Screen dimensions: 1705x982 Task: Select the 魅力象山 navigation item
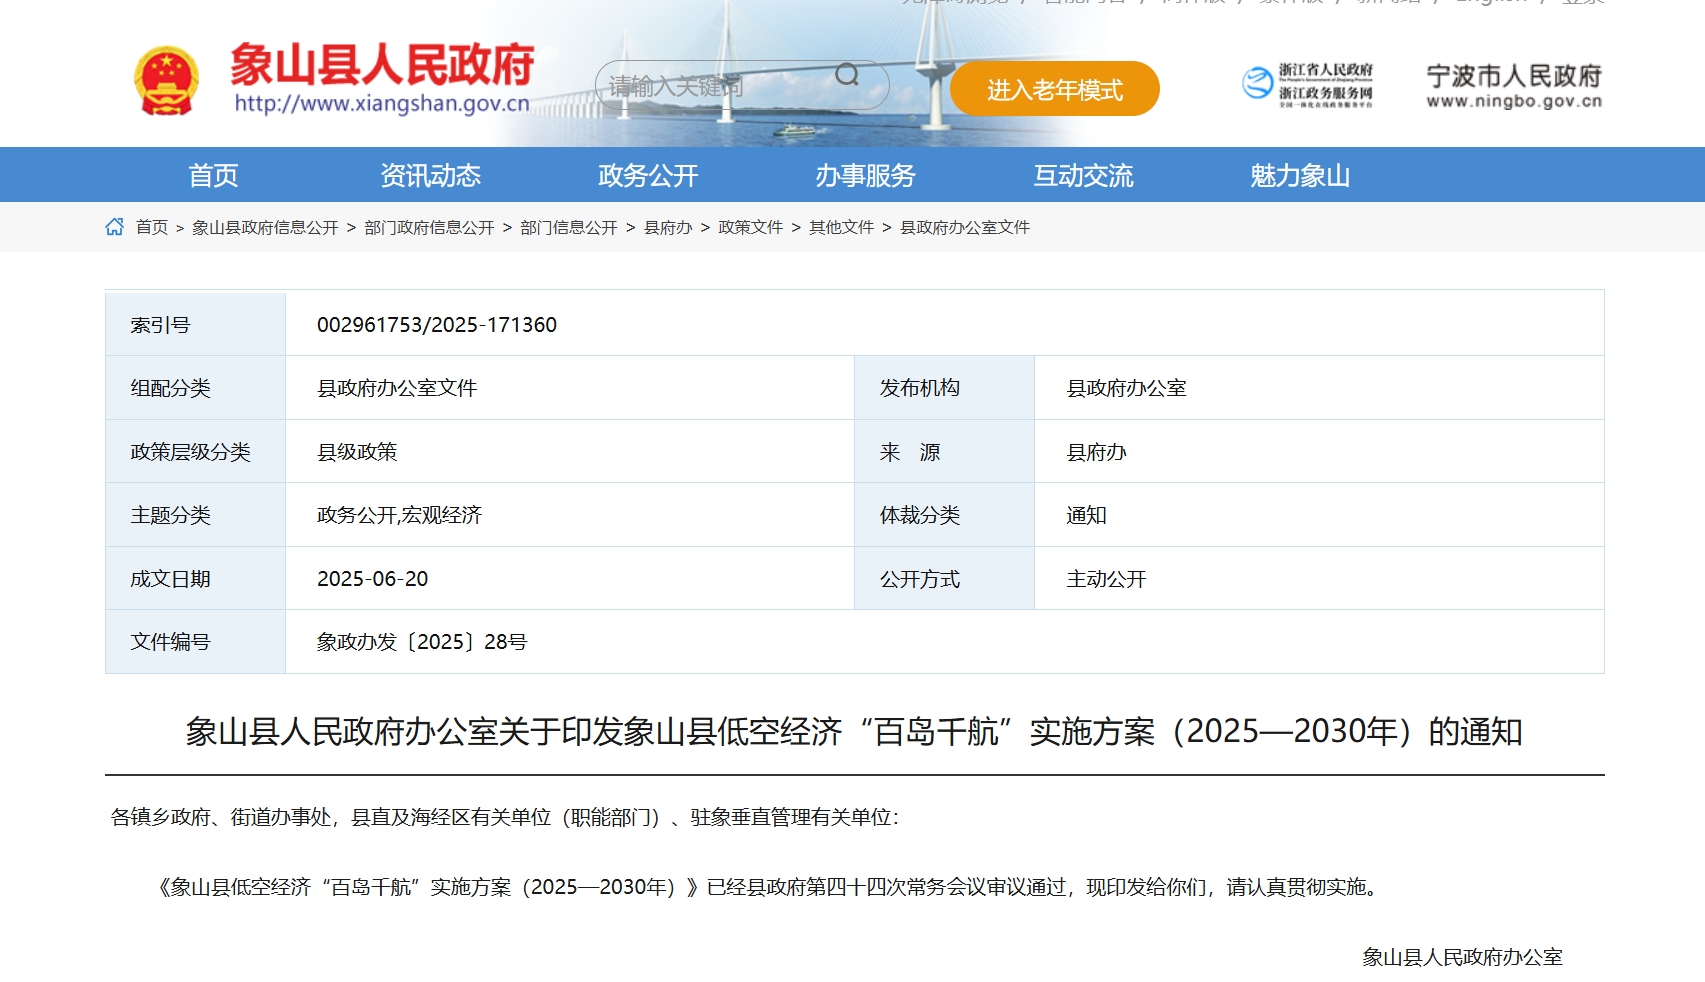(x=1300, y=176)
